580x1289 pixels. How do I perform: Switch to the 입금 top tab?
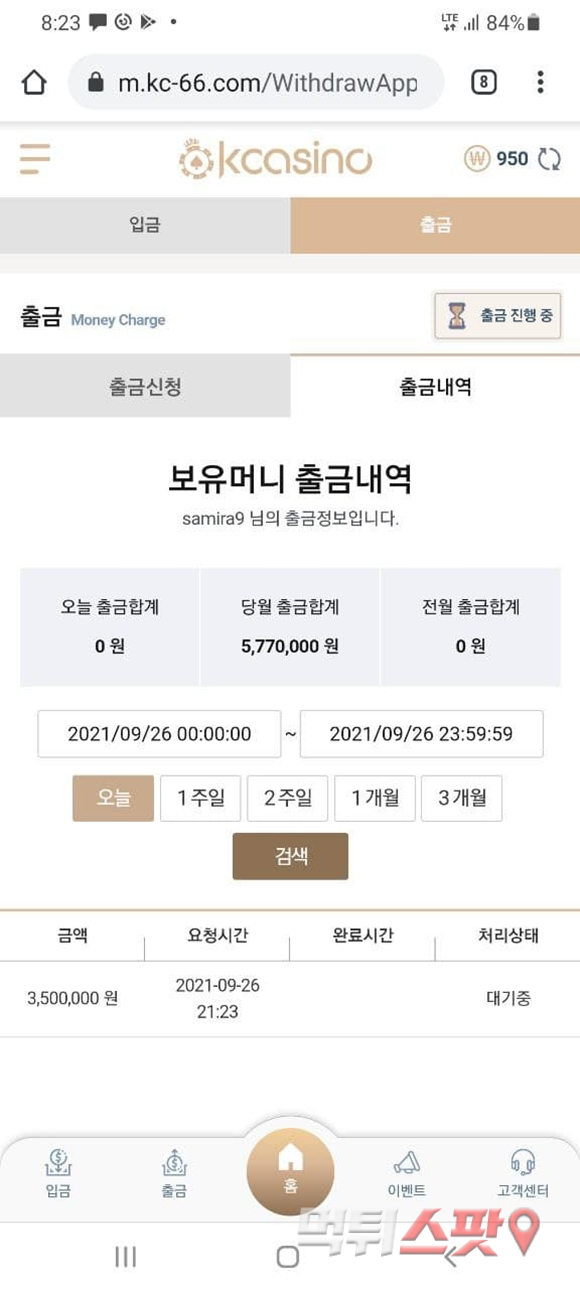pos(145,225)
